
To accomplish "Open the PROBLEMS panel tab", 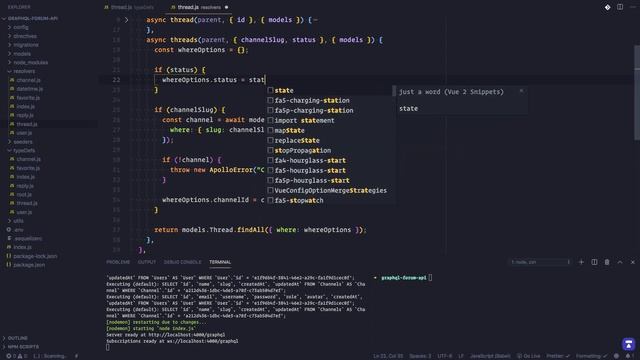I will point(118,262).
